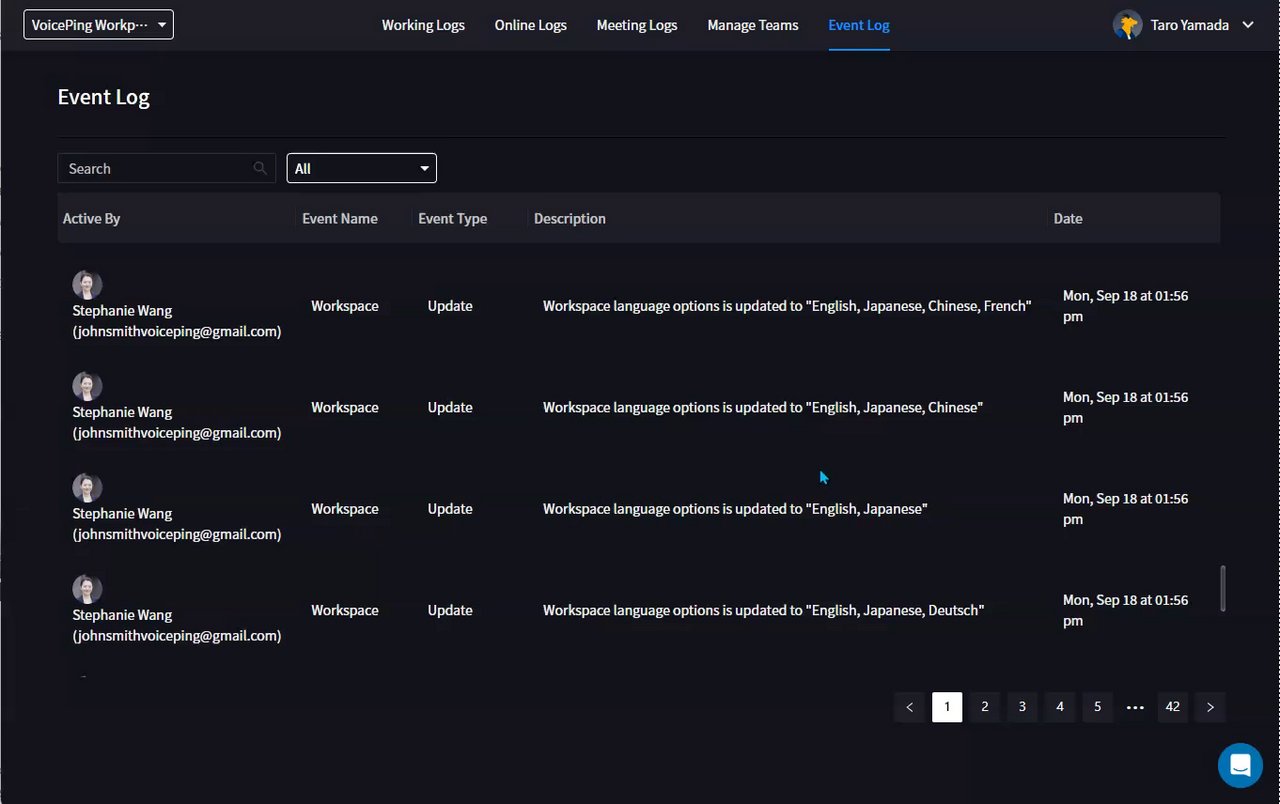Go to the next page arrow
This screenshot has width=1280, height=804.
1210,707
